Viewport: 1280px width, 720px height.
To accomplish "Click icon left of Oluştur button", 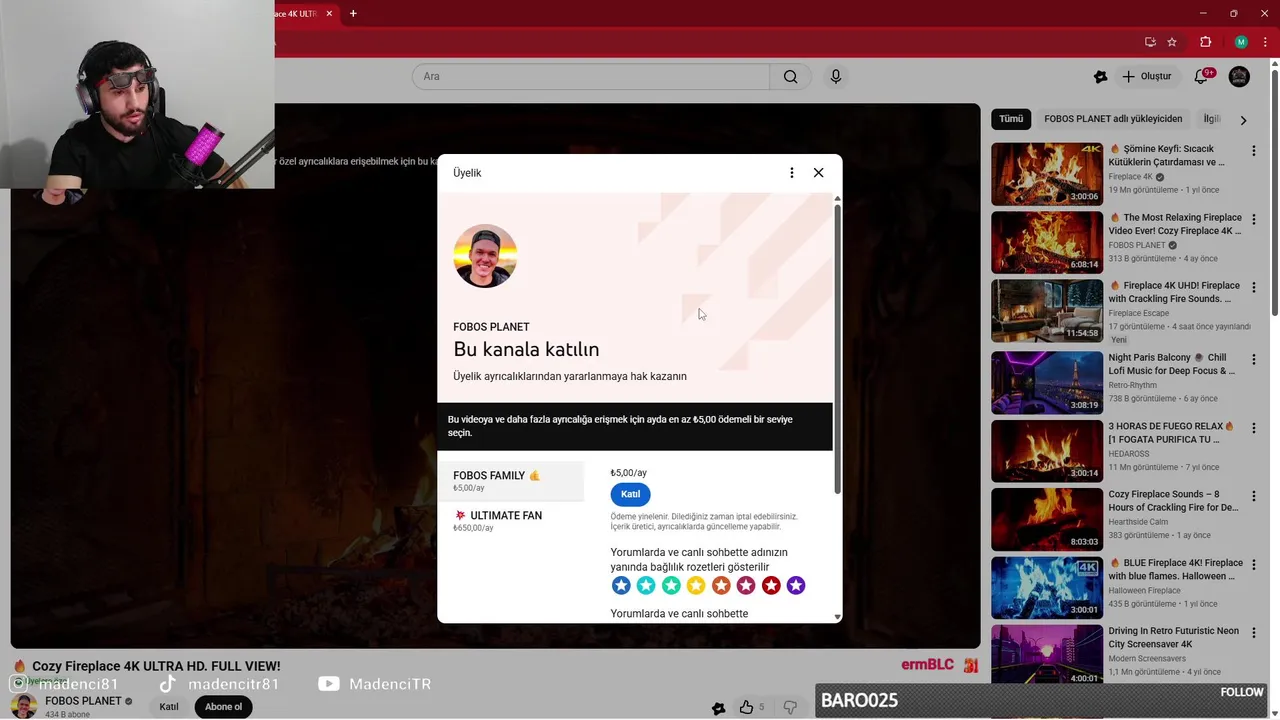I will click(1101, 77).
